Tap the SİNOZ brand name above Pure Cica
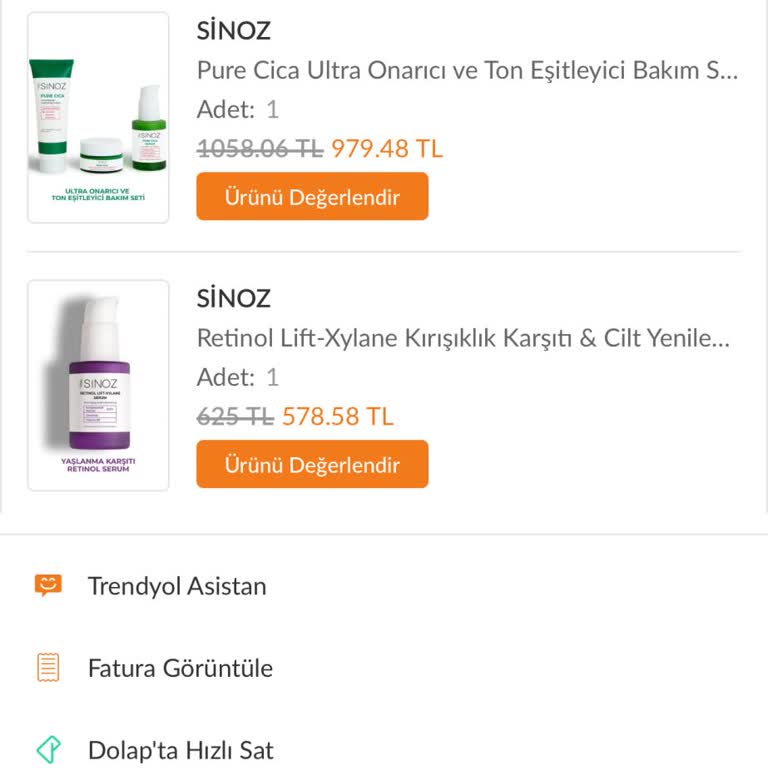Screen dimensions: 768x768 234,31
